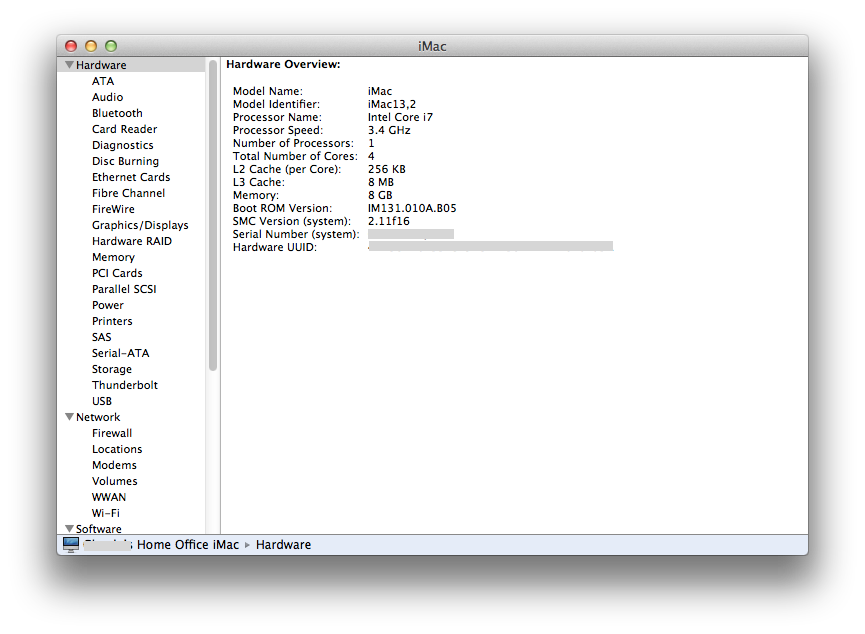Select Disc Burning entry
The height and width of the screenshot is (634, 865).
tap(125, 161)
